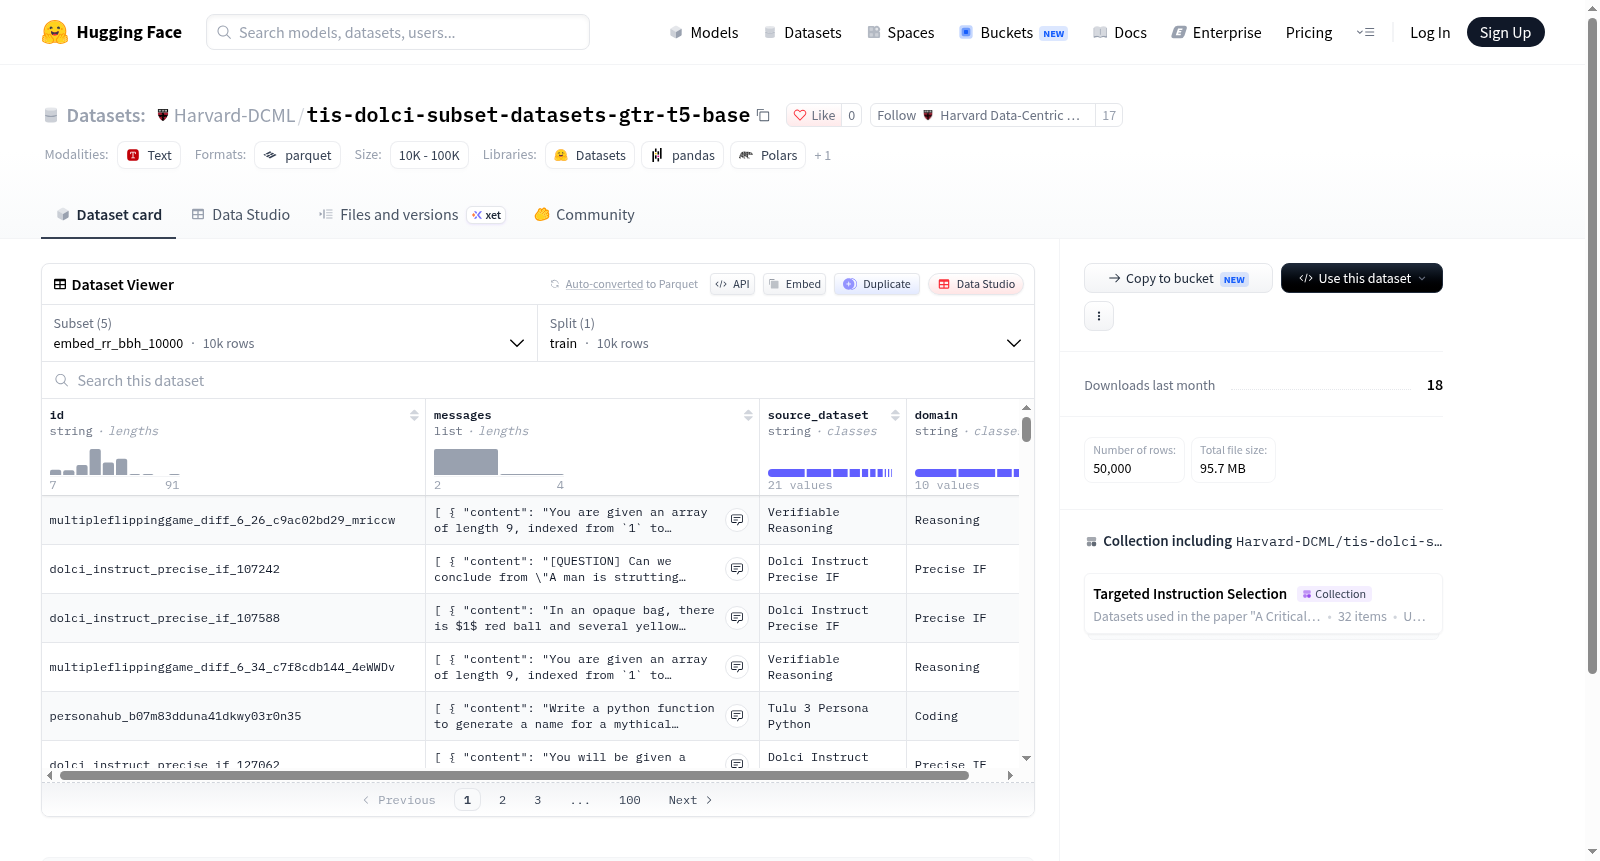Click the Polars library tag
1600x861 pixels.
pos(768,155)
